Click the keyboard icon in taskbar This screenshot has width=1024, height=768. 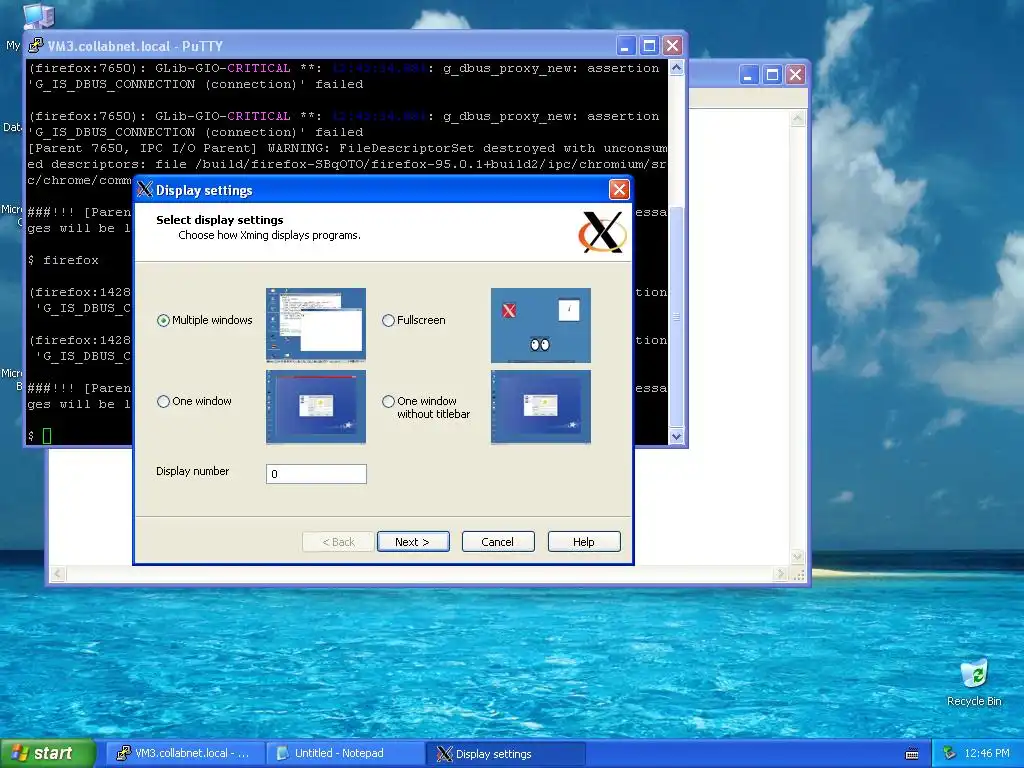click(x=912, y=754)
